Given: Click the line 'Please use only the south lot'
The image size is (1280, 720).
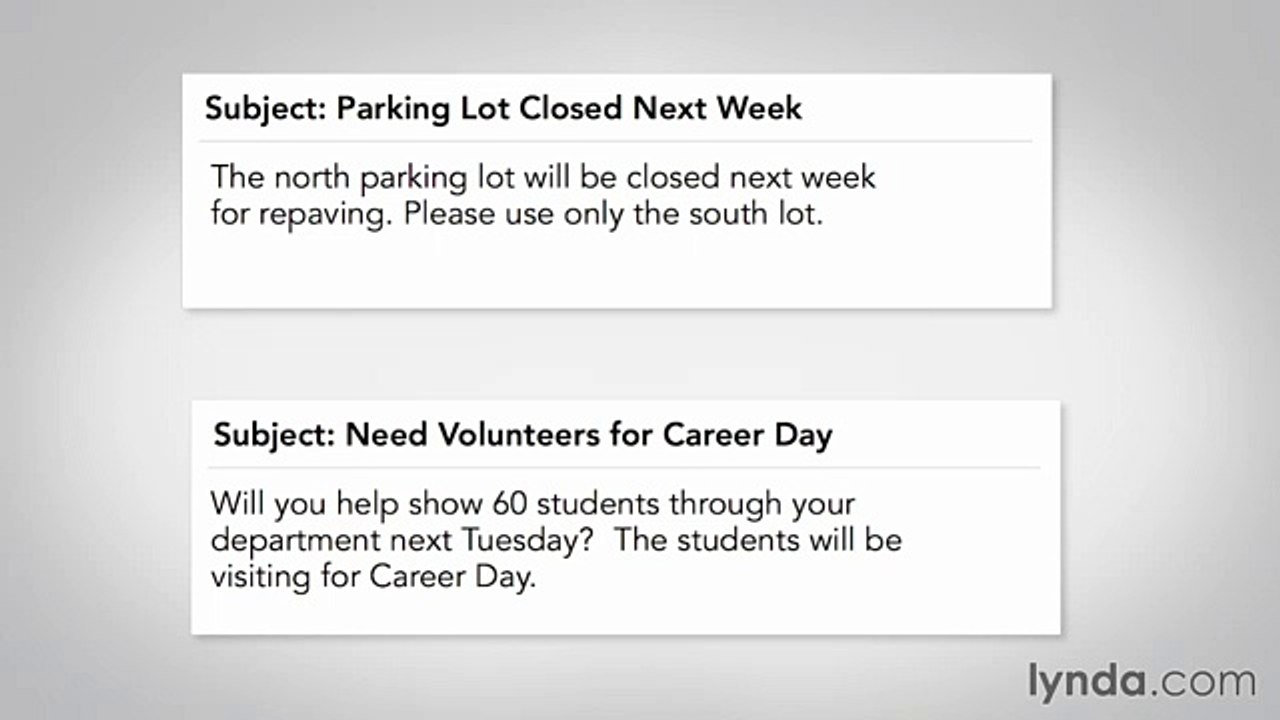Looking at the screenshot, I should click(x=613, y=214).
